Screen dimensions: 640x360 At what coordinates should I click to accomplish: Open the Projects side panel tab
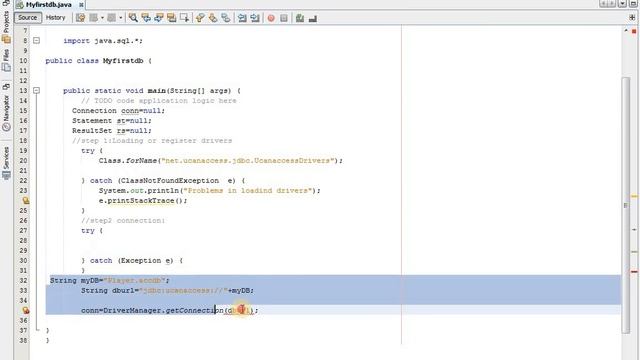(6, 26)
